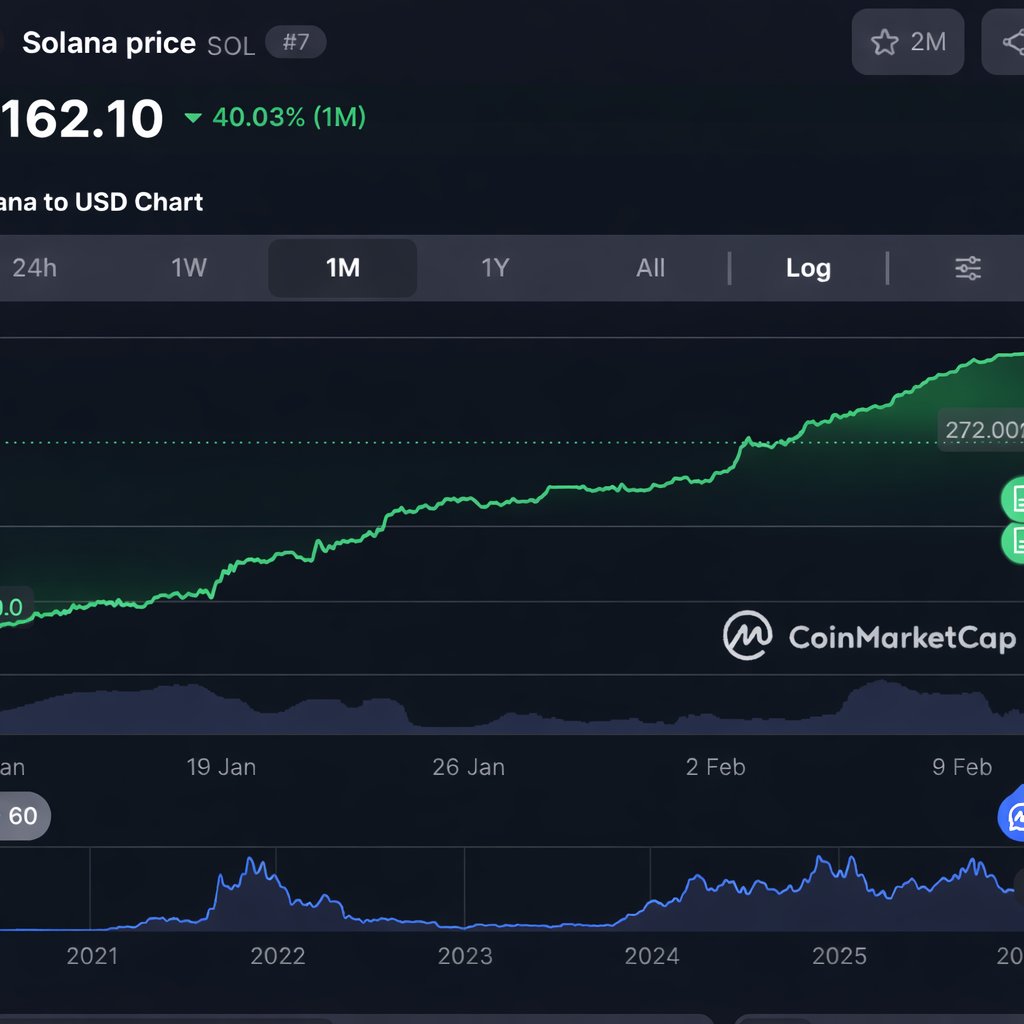The image size is (1024, 1024).
Task: Click the 26 Jan axis label
Action: coord(469,767)
